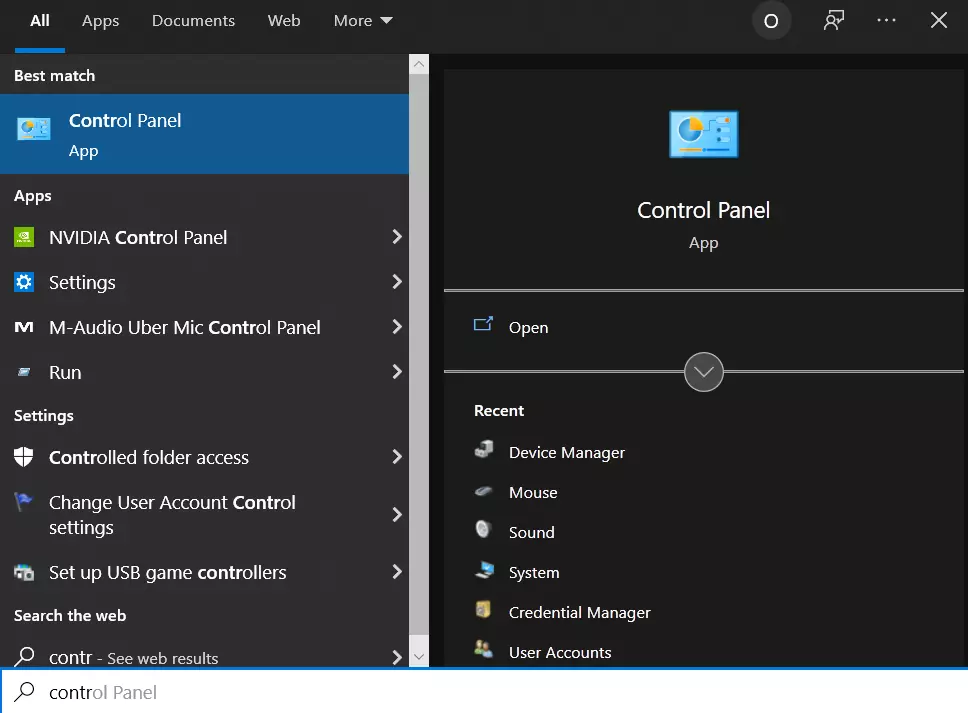
Task: Click the Sound speaker icon
Action: (x=483, y=530)
